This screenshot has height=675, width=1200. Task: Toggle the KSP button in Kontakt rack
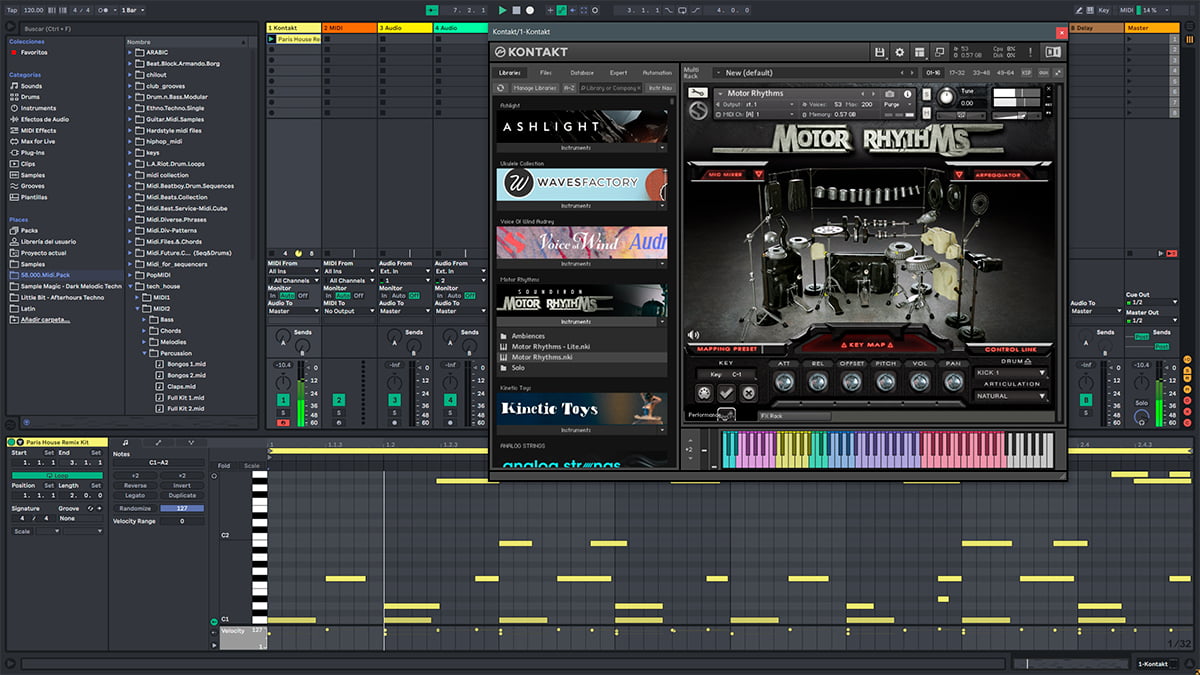click(1027, 73)
